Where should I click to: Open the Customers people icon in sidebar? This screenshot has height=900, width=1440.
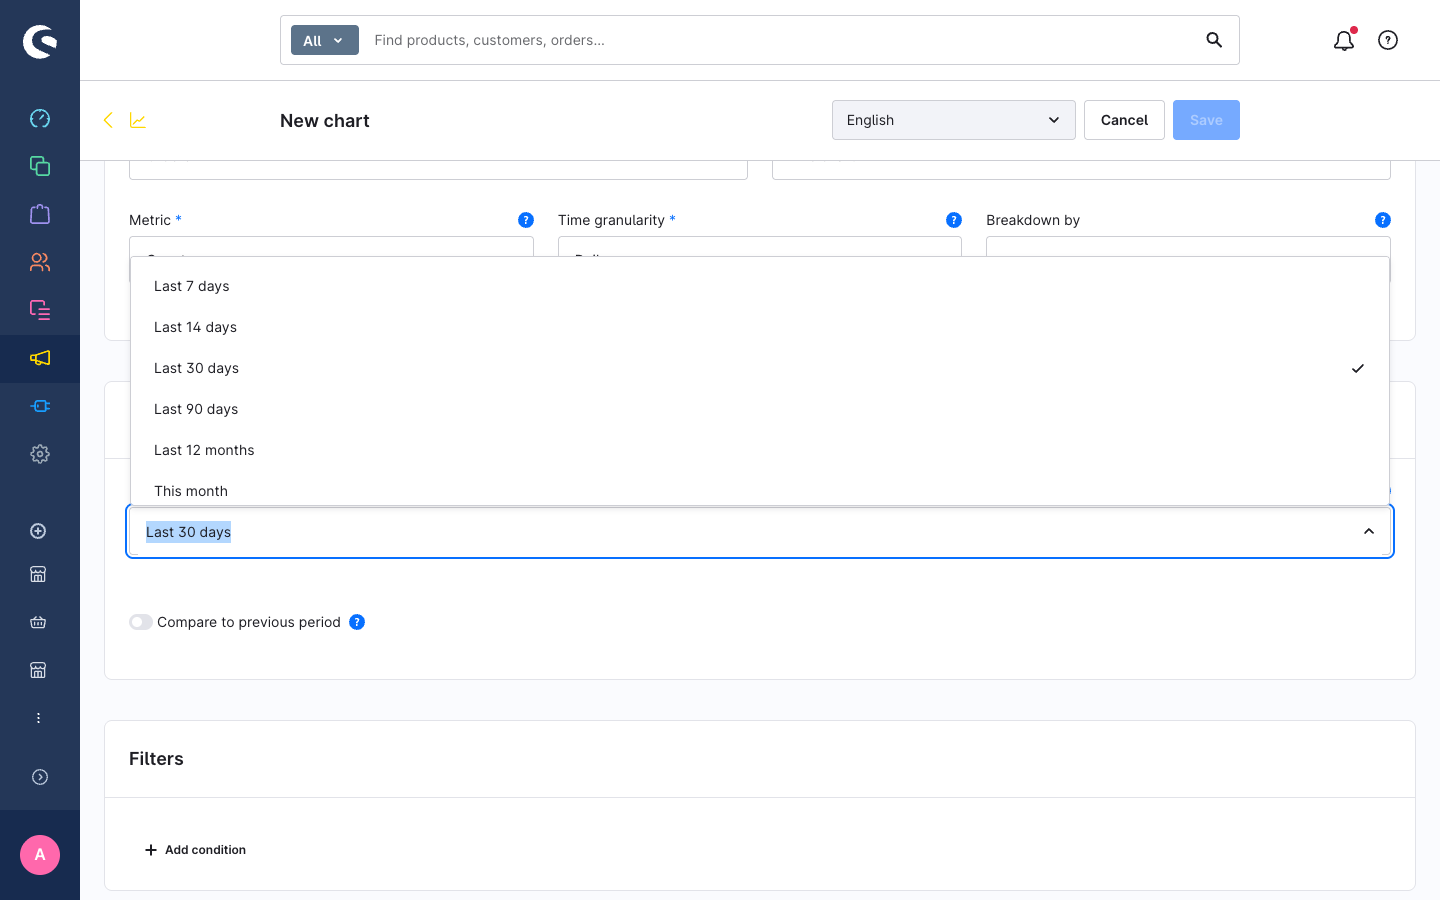40,262
